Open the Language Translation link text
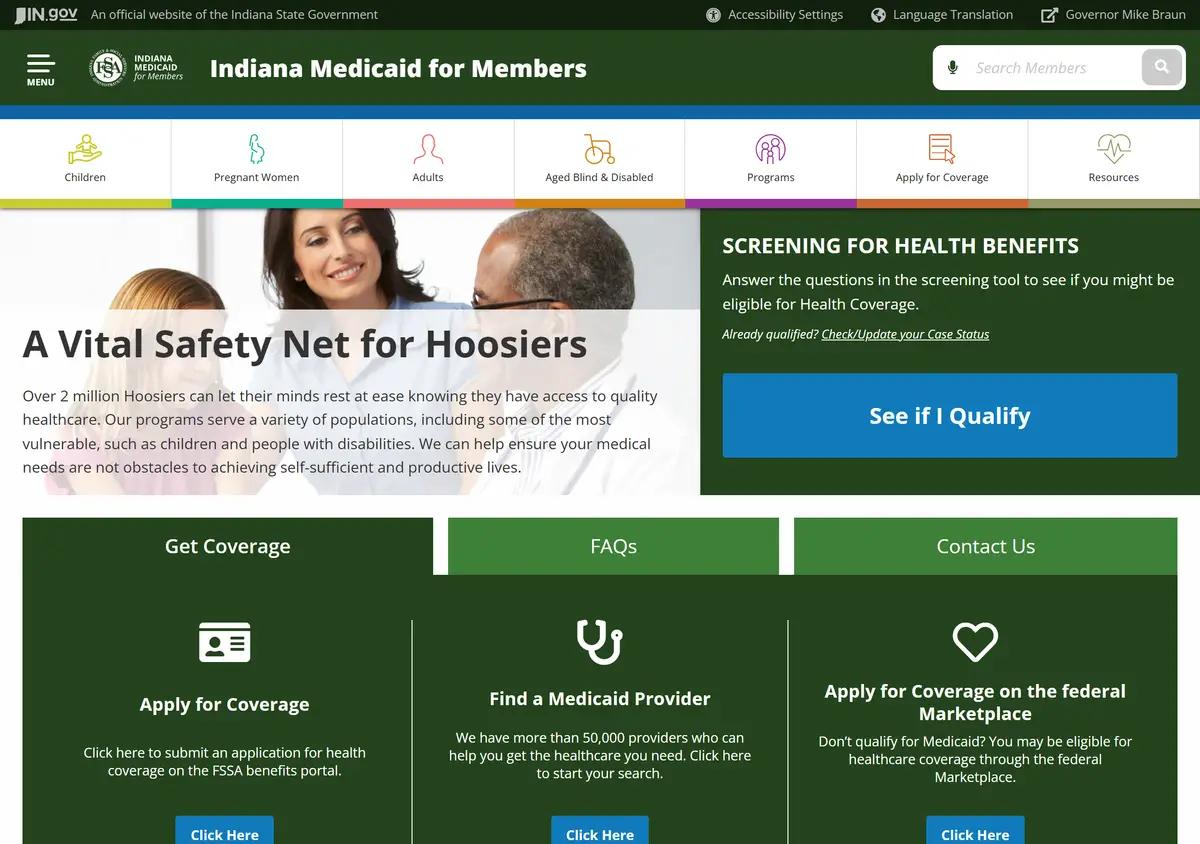 953,15
